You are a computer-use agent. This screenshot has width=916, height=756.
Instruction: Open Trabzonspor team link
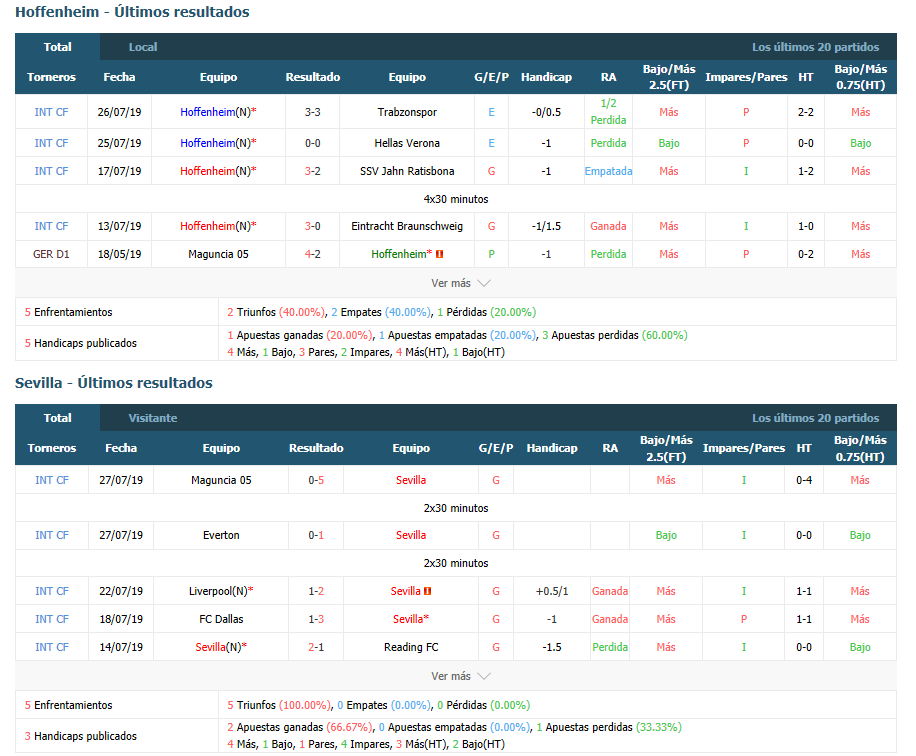pos(407,112)
